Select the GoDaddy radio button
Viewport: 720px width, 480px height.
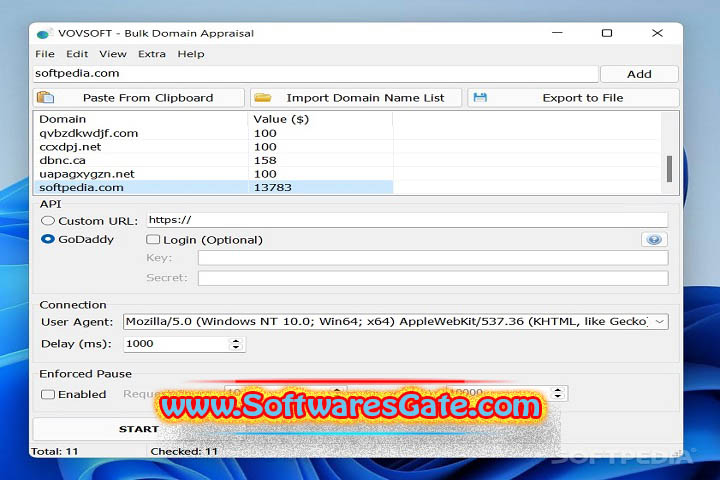coord(48,239)
